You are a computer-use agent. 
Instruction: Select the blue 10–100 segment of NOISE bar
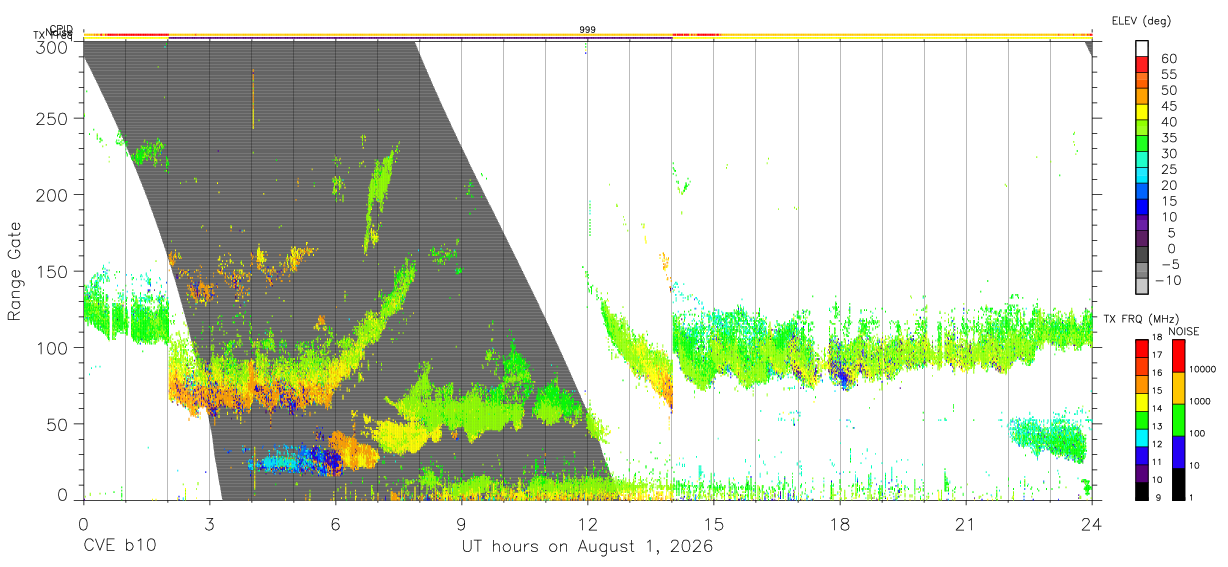click(x=1178, y=451)
